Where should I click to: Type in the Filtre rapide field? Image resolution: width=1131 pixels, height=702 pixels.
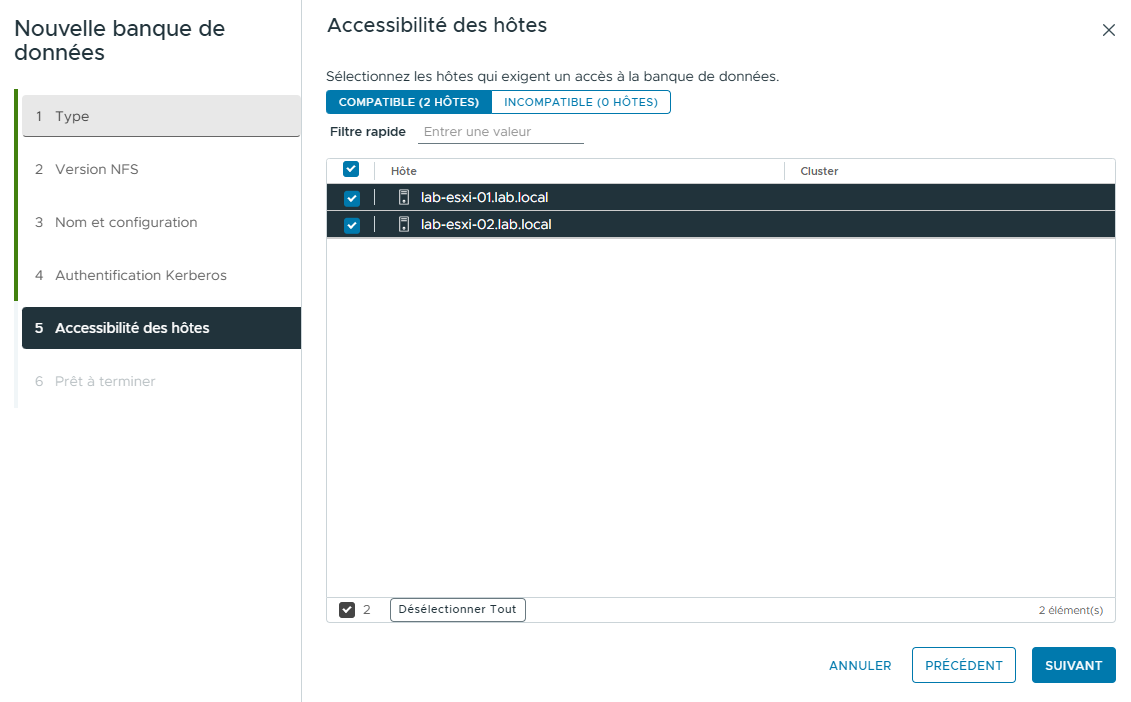[x=500, y=131]
